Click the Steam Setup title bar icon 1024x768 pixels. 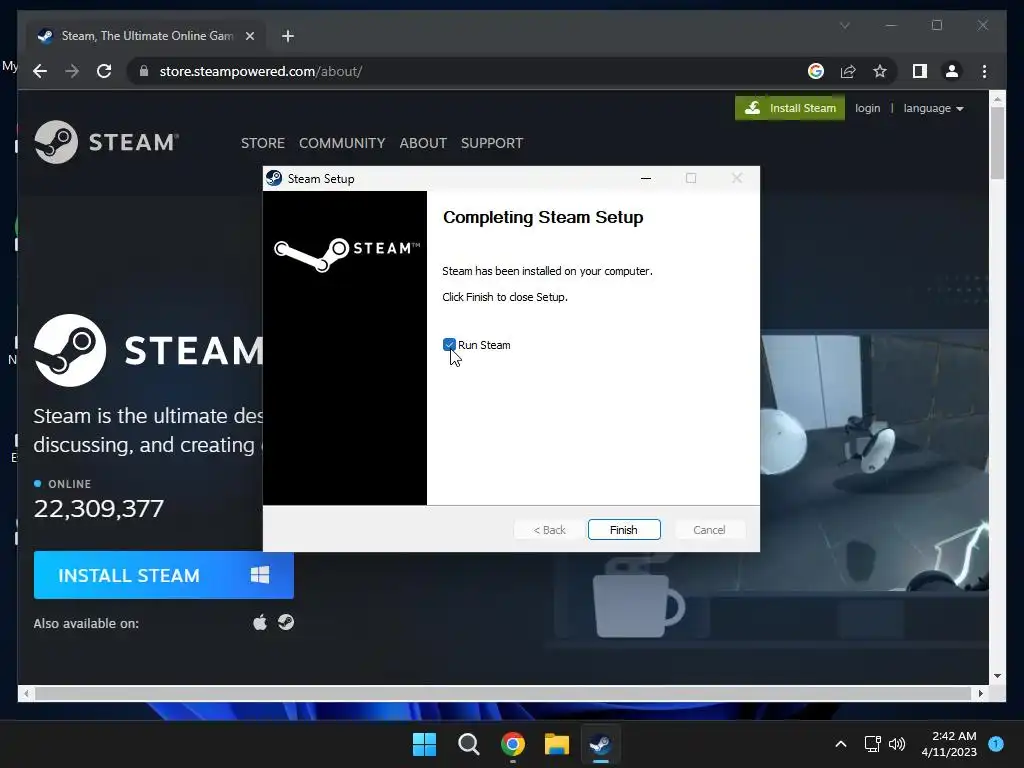[274, 178]
